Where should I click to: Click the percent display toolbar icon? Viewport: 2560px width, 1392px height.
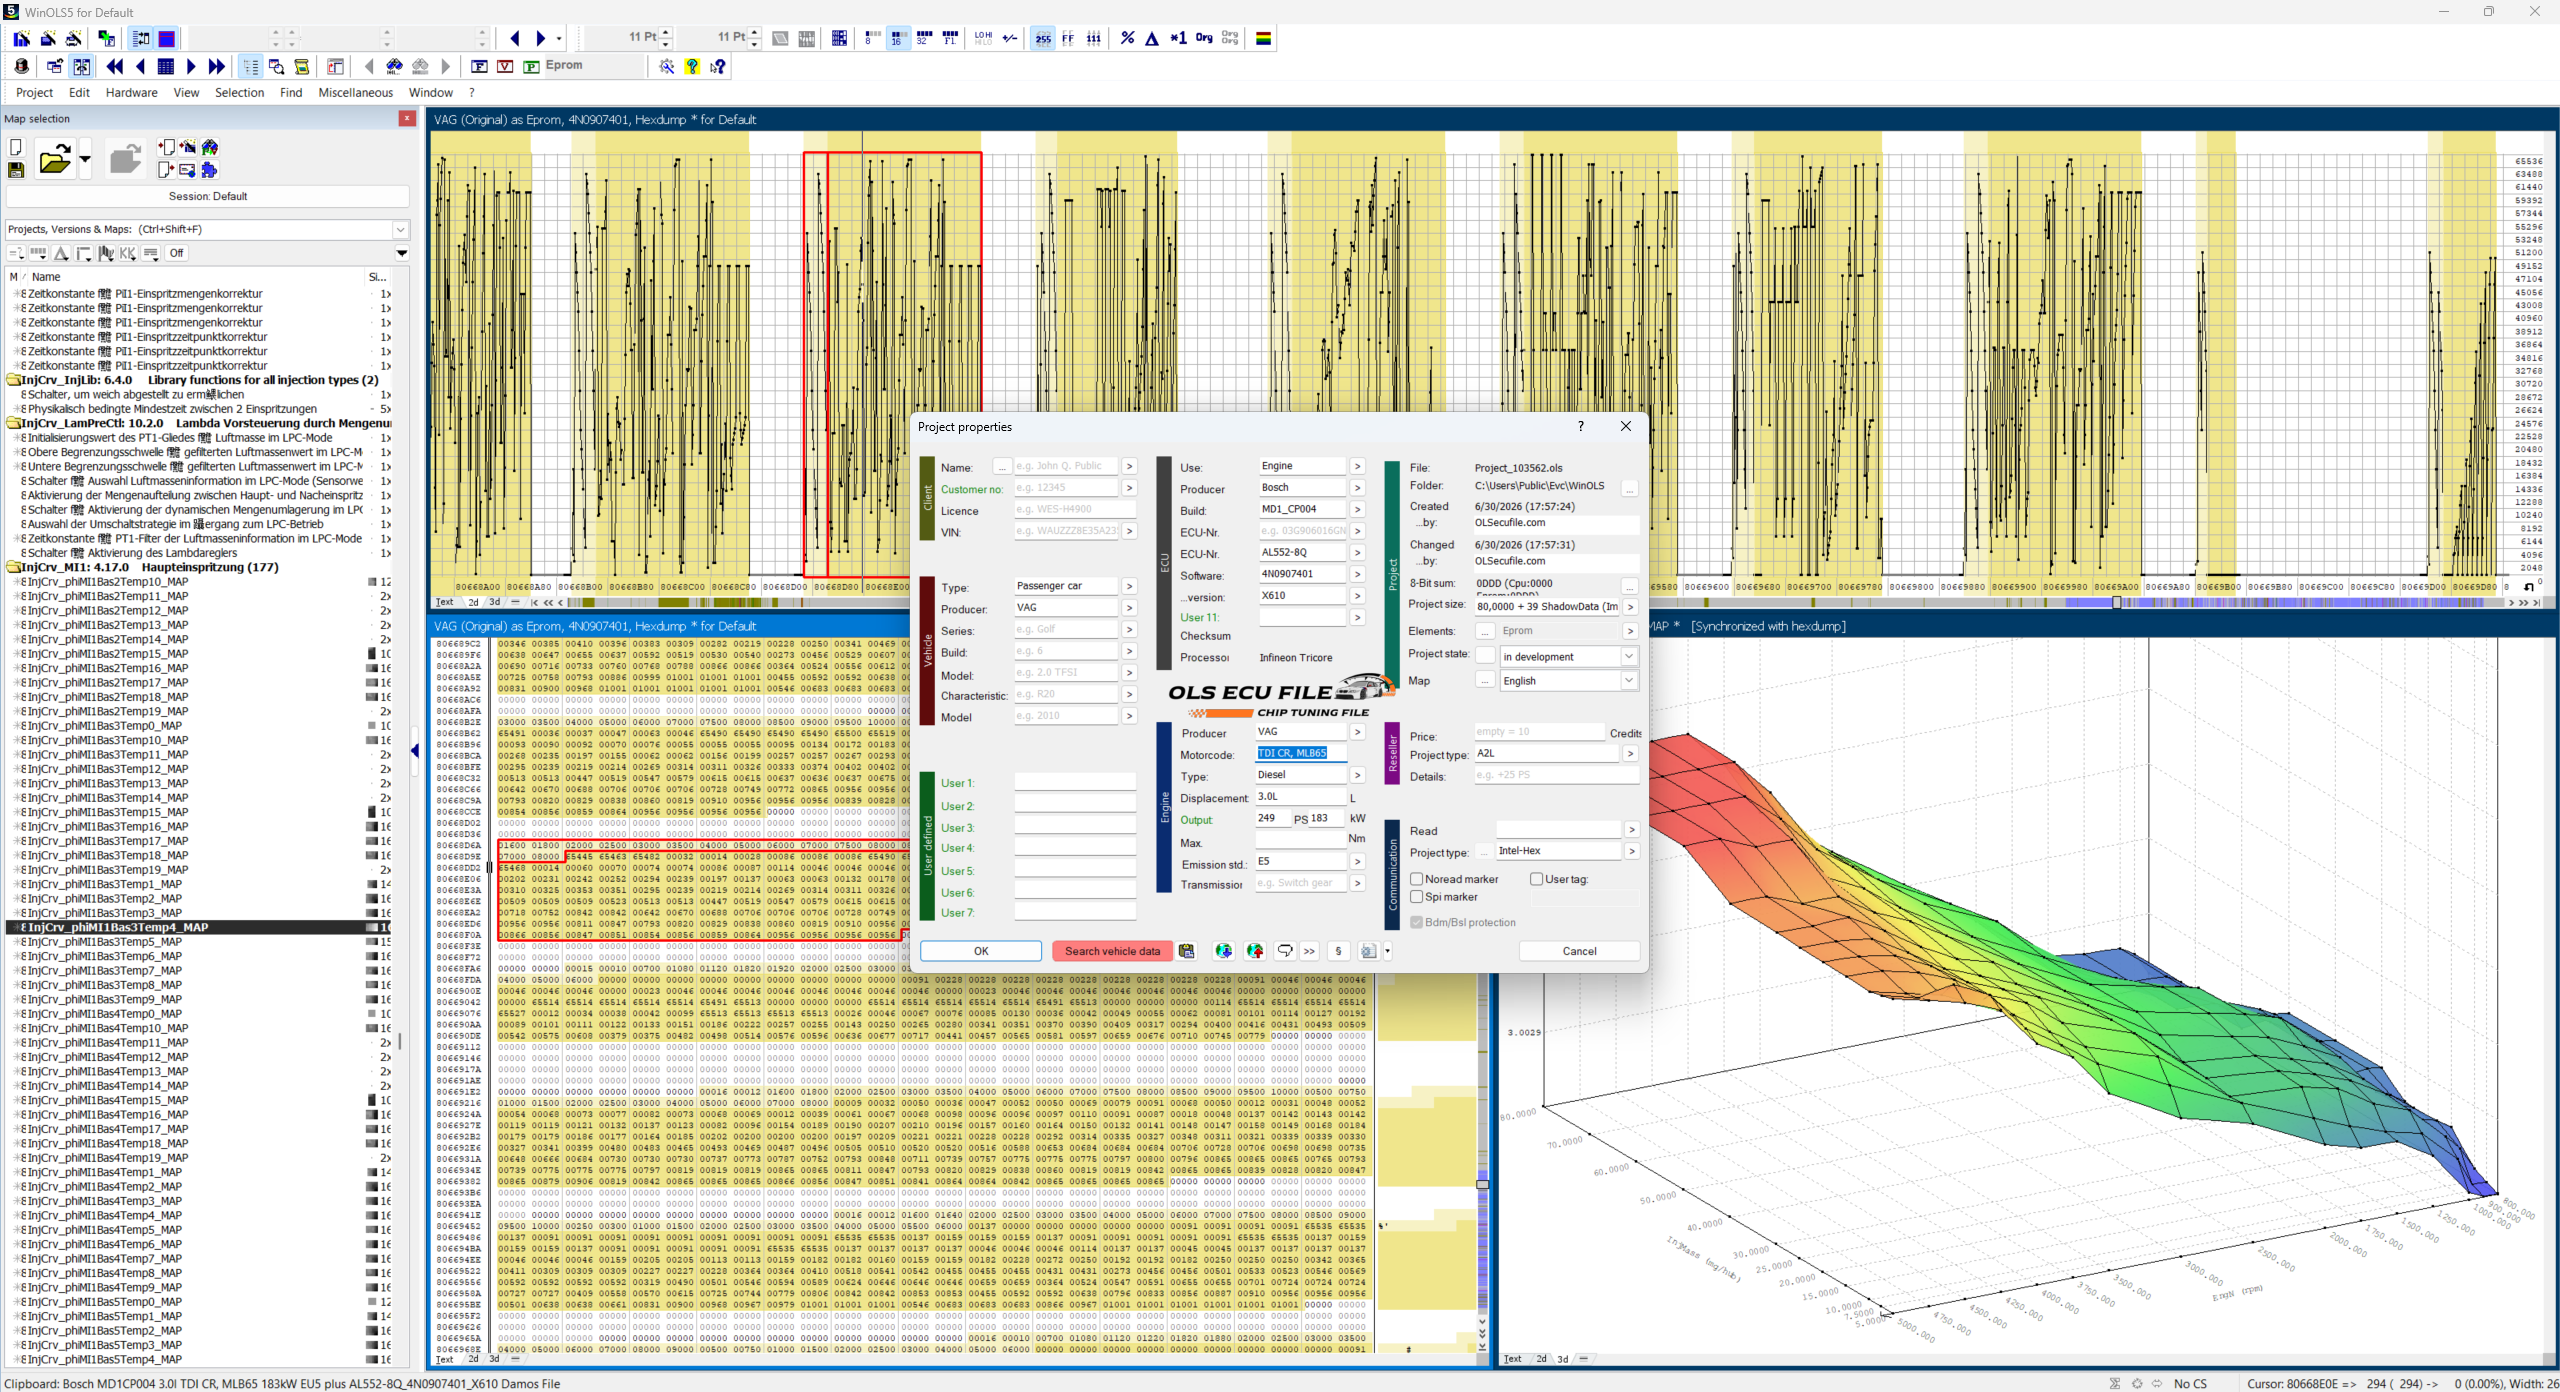coord(1127,38)
